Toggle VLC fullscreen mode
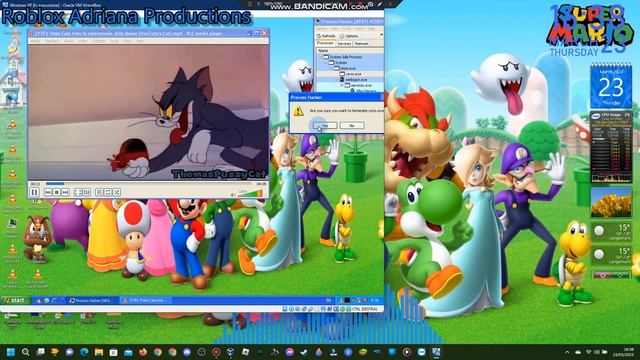 [x=78, y=192]
